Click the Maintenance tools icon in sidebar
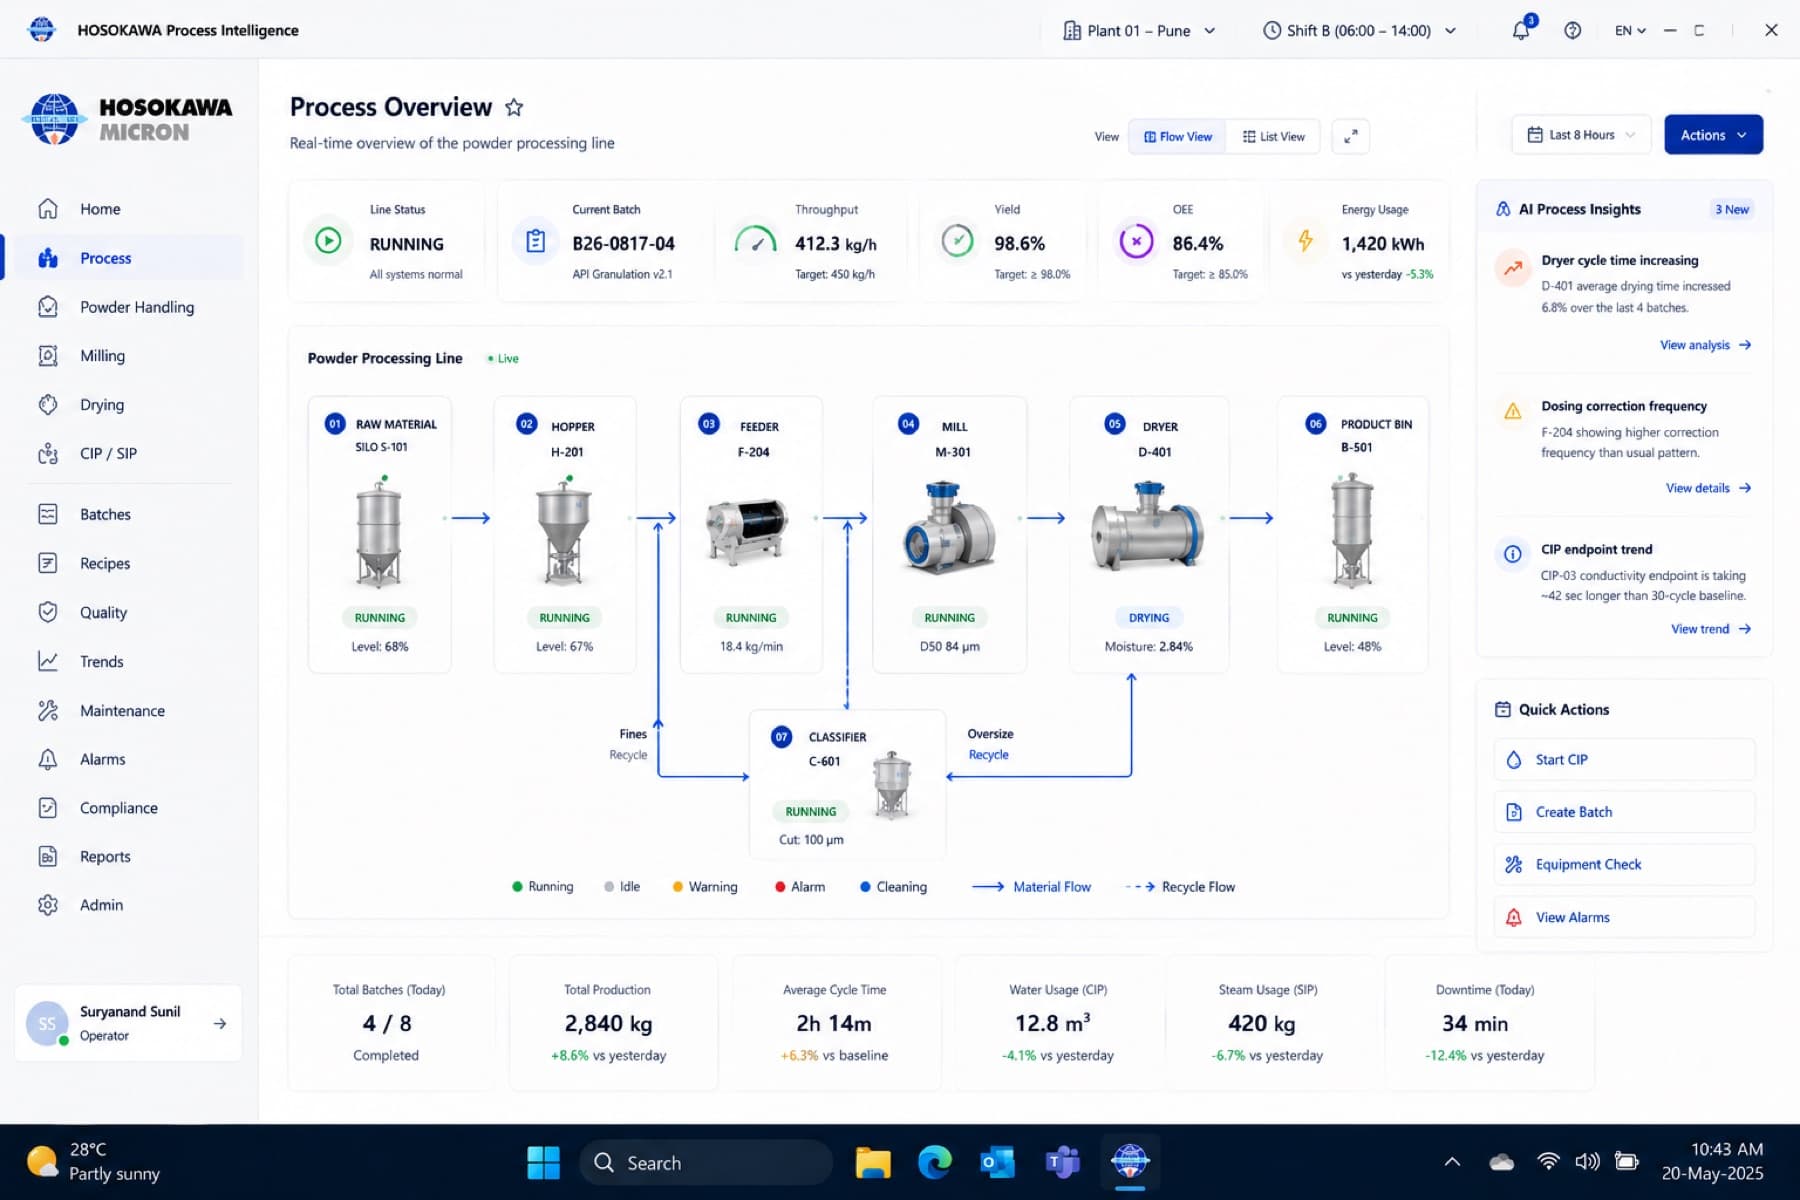This screenshot has height=1200, width=1800. [48, 710]
